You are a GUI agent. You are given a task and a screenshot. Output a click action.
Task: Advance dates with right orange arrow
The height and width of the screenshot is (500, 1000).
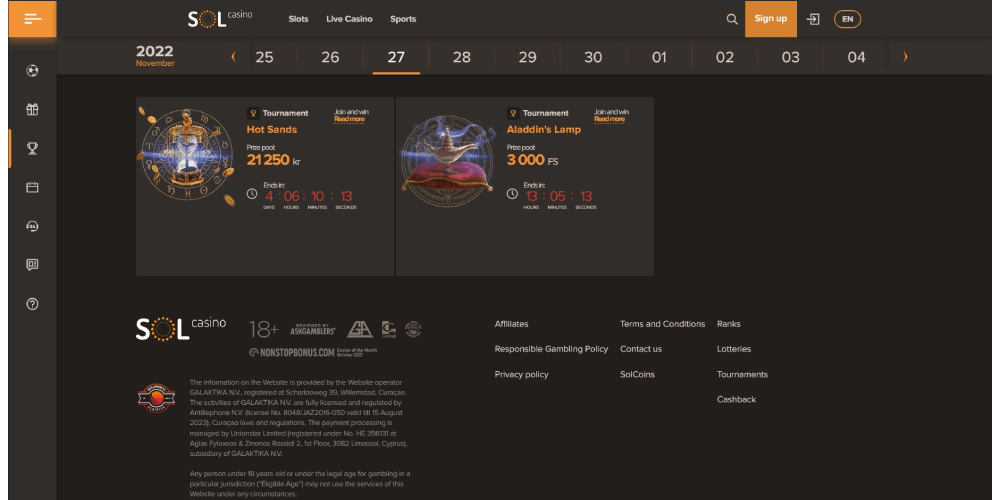coord(905,57)
